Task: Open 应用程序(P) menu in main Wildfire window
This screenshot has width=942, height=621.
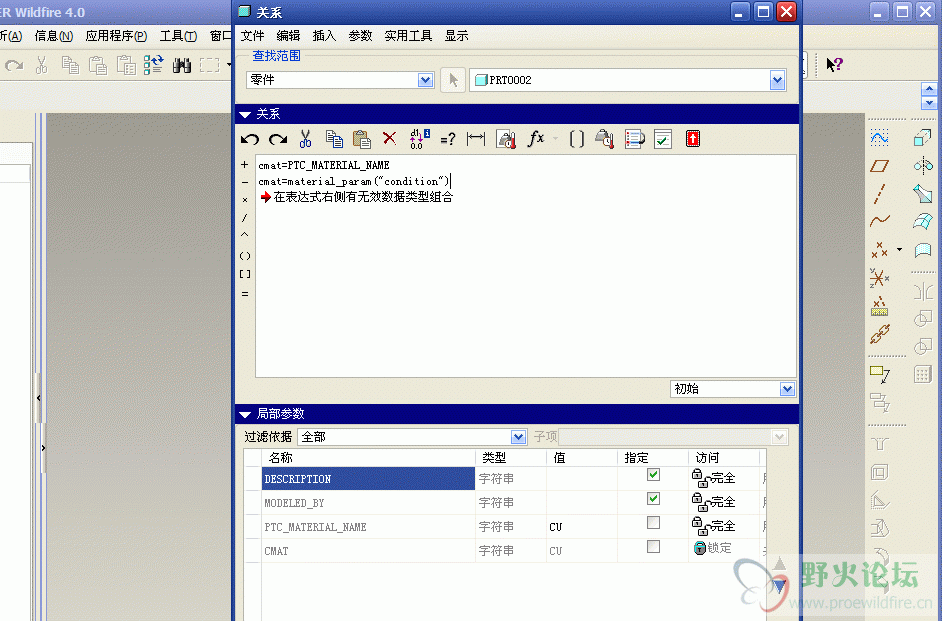Action: pos(117,36)
